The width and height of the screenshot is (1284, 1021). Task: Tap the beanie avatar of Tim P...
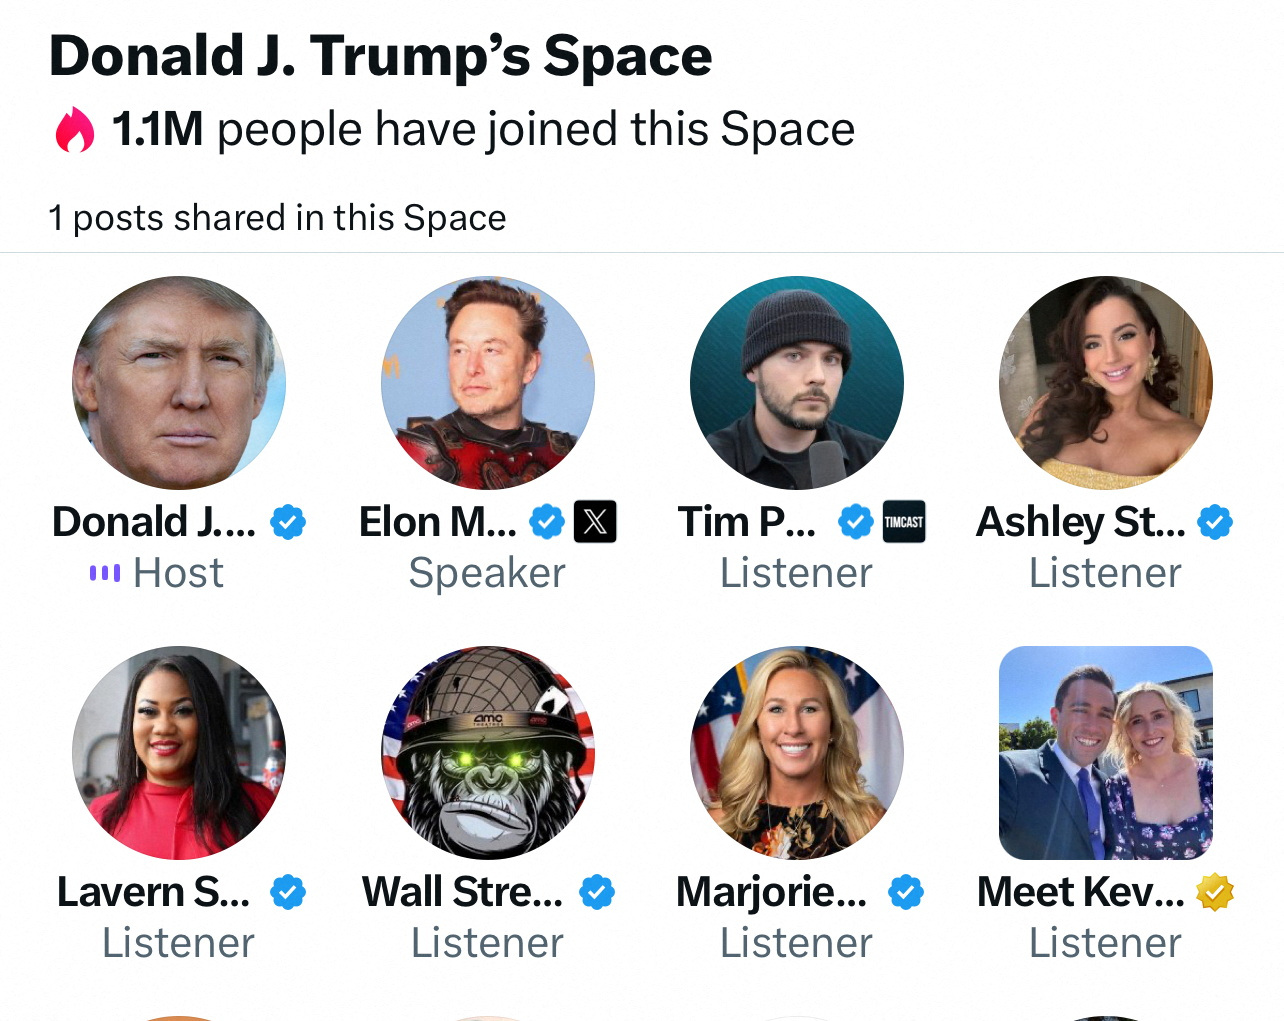pos(797,383)
